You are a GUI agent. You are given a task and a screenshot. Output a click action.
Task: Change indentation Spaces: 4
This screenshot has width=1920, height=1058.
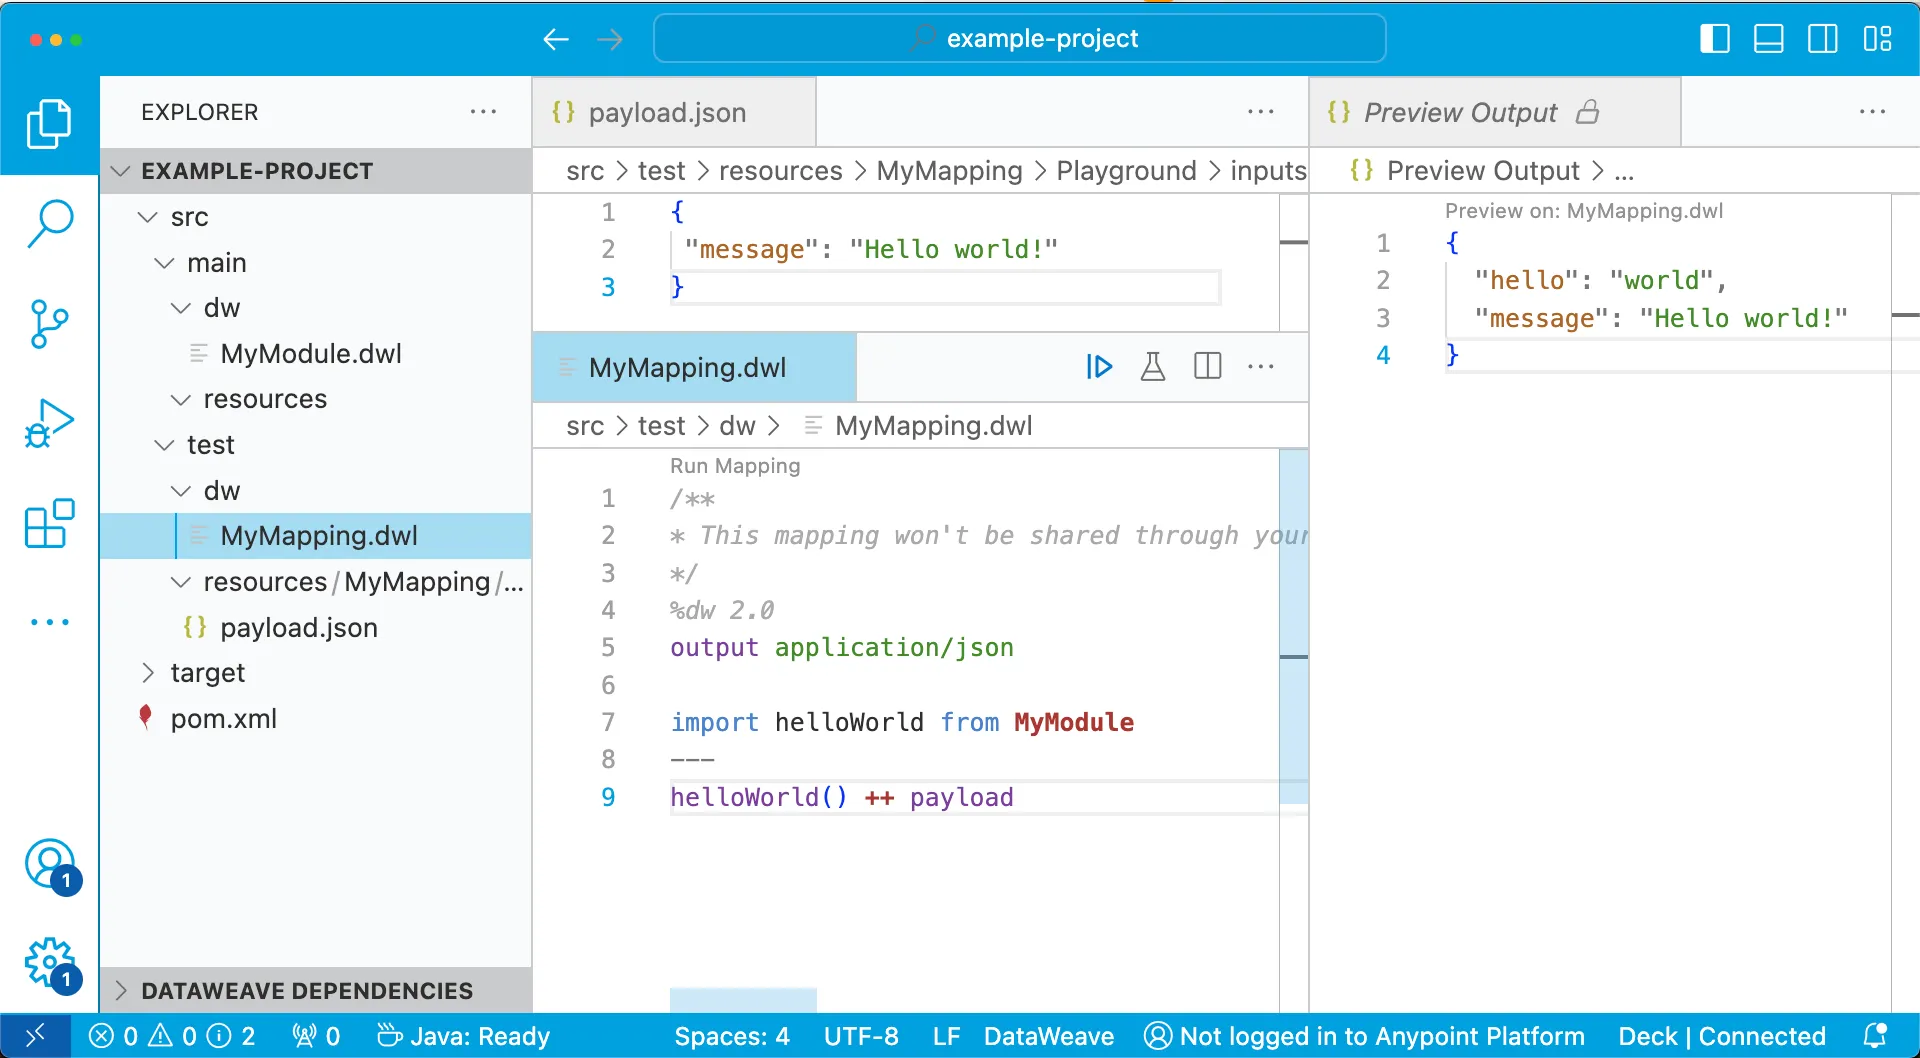tap(732, 1036)
